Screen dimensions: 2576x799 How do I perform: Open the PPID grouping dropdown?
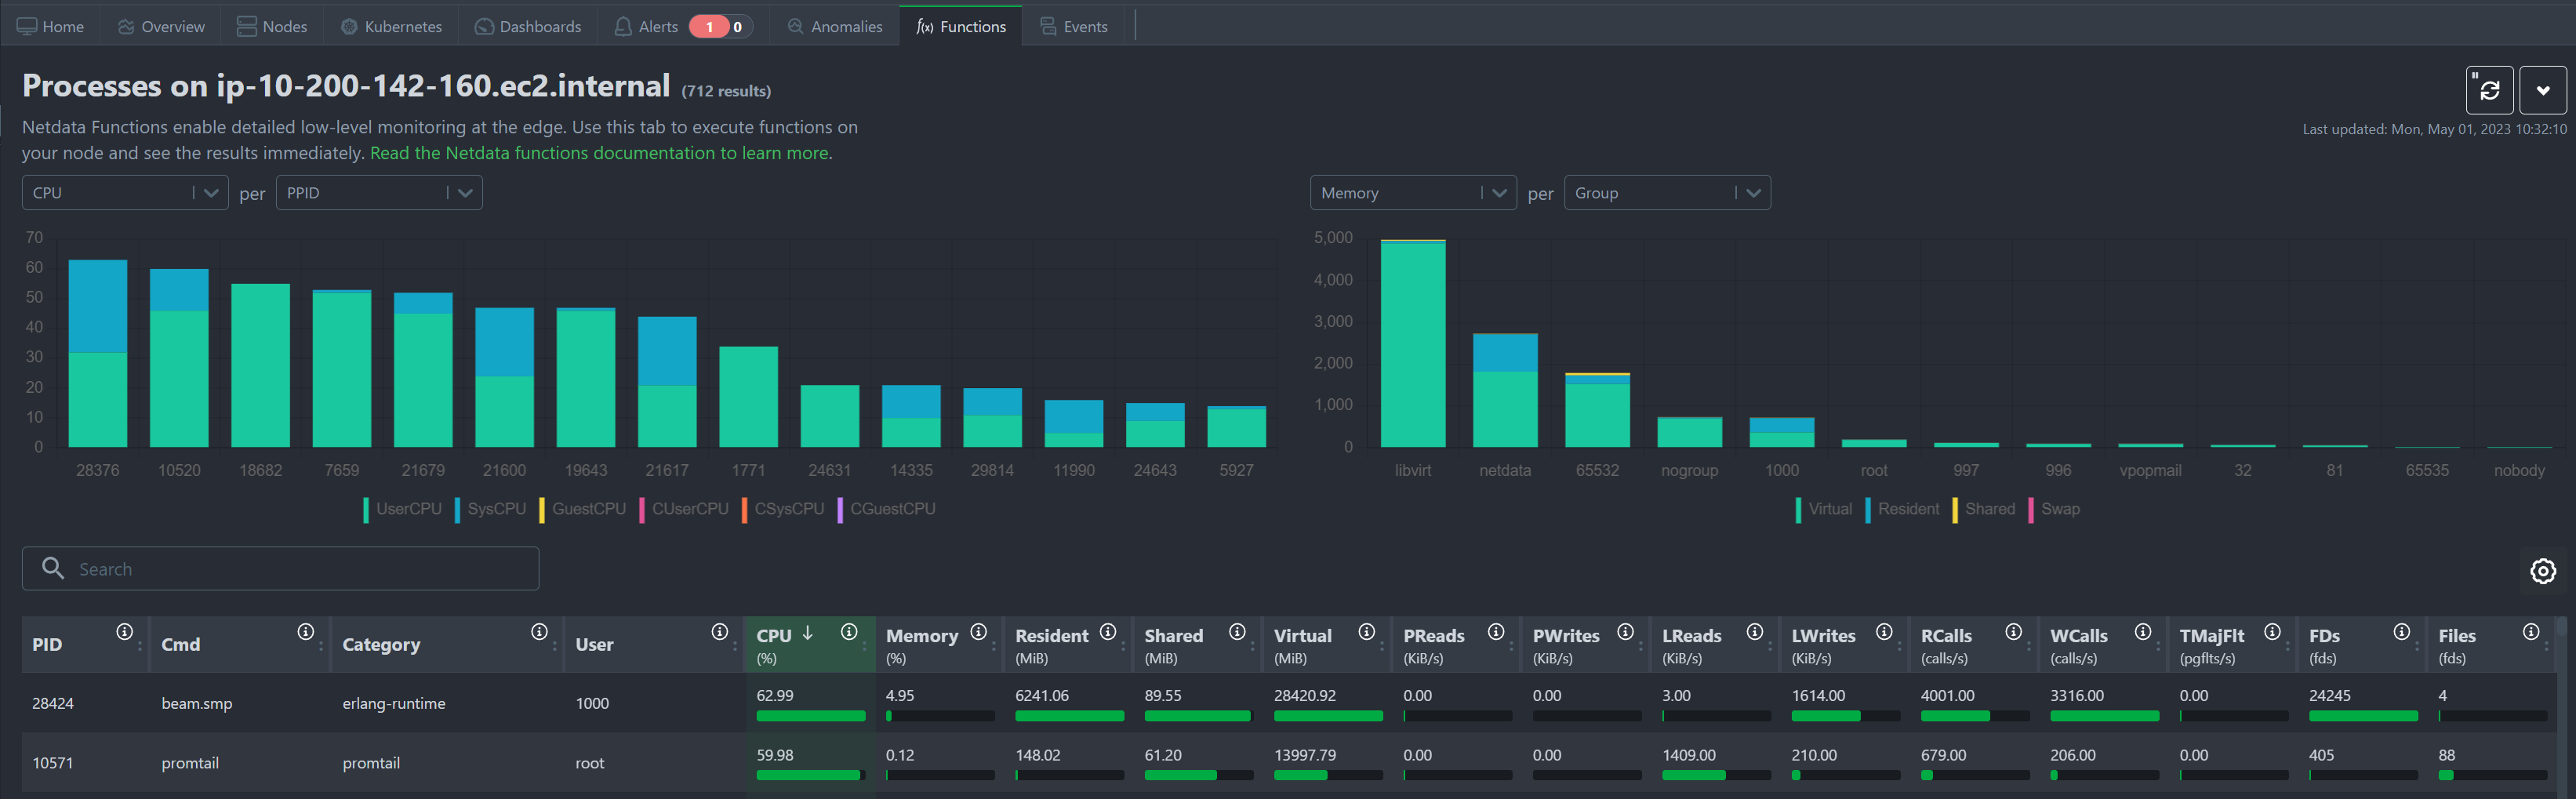pos(378,193)
